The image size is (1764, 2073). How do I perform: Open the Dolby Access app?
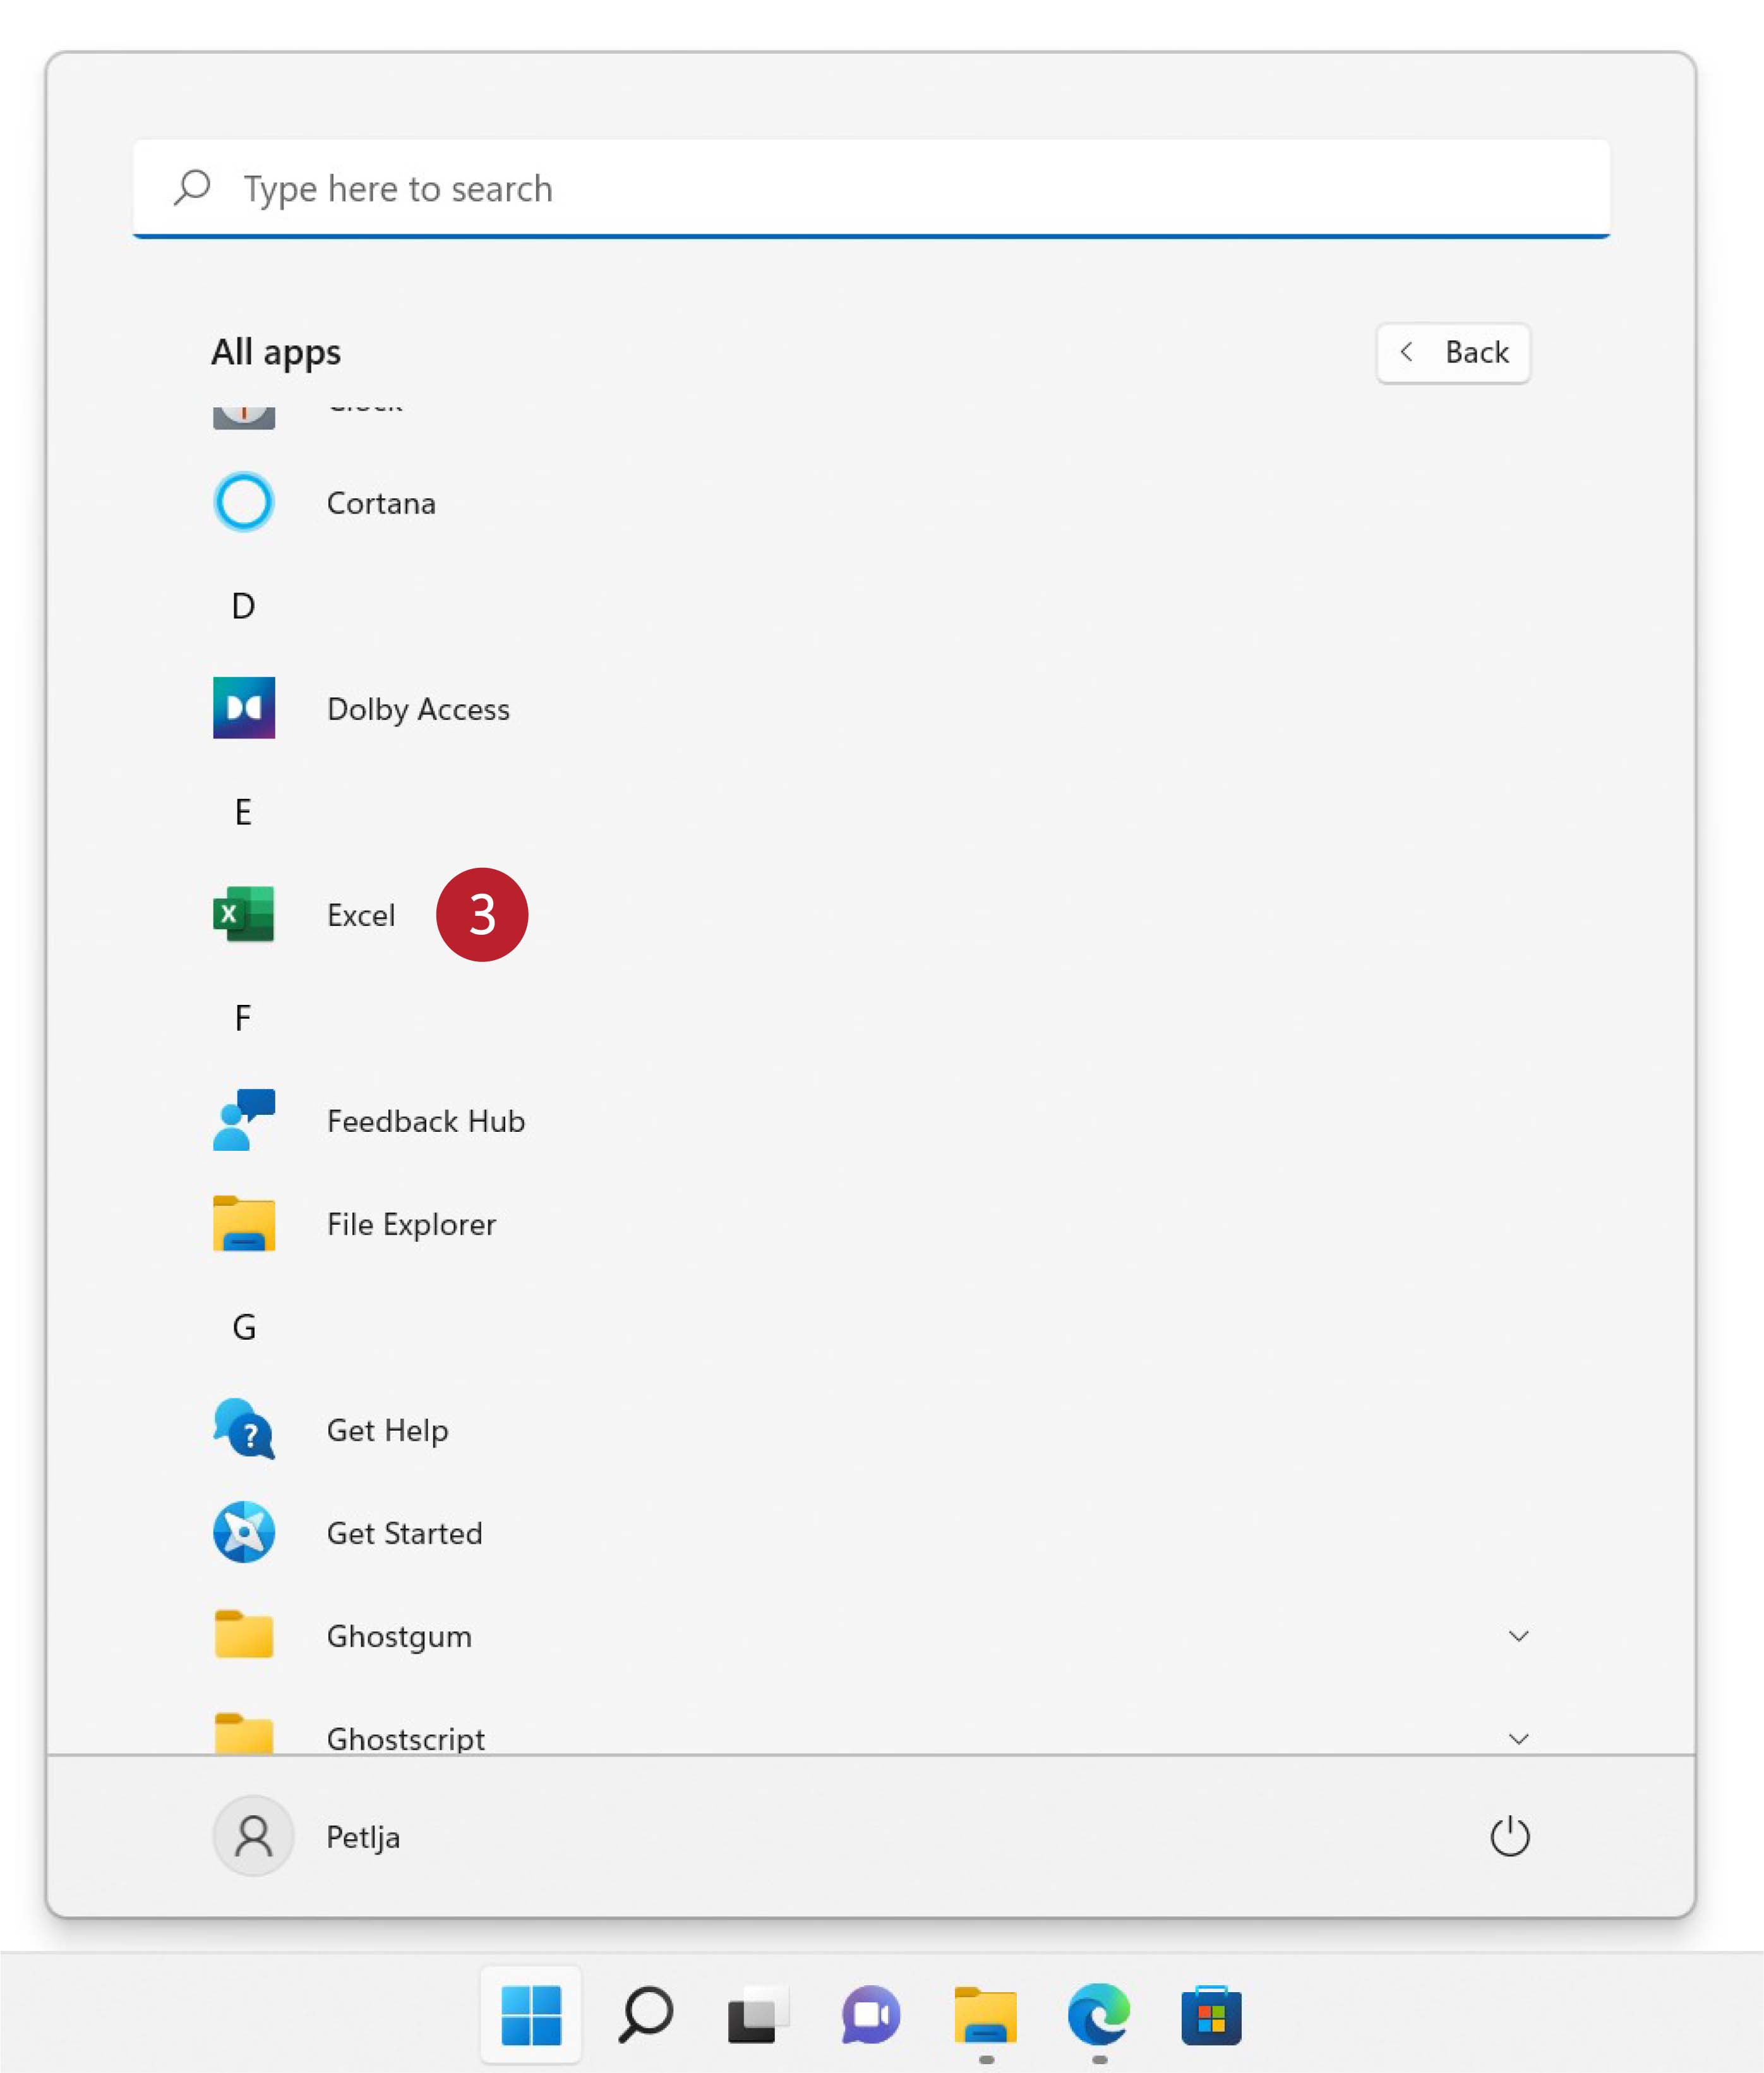pyautogui.click(x=417, y=709)
